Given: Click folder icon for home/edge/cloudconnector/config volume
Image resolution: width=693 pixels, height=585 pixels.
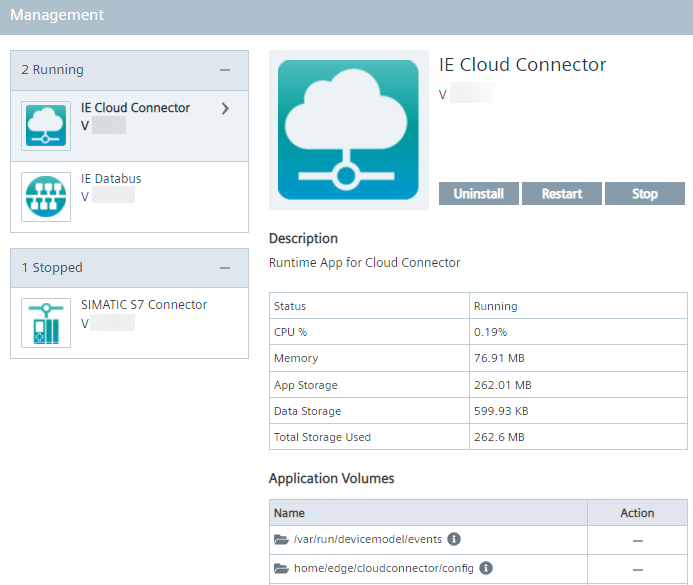Looking at the screenshot, I should point(281,569).
